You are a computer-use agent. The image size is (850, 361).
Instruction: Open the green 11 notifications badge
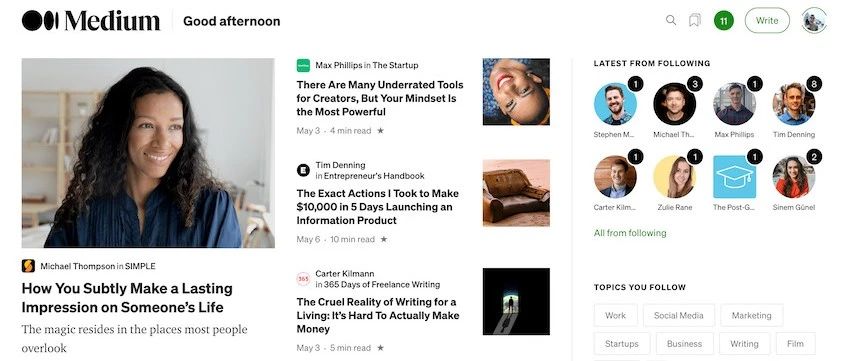[724, 21]
